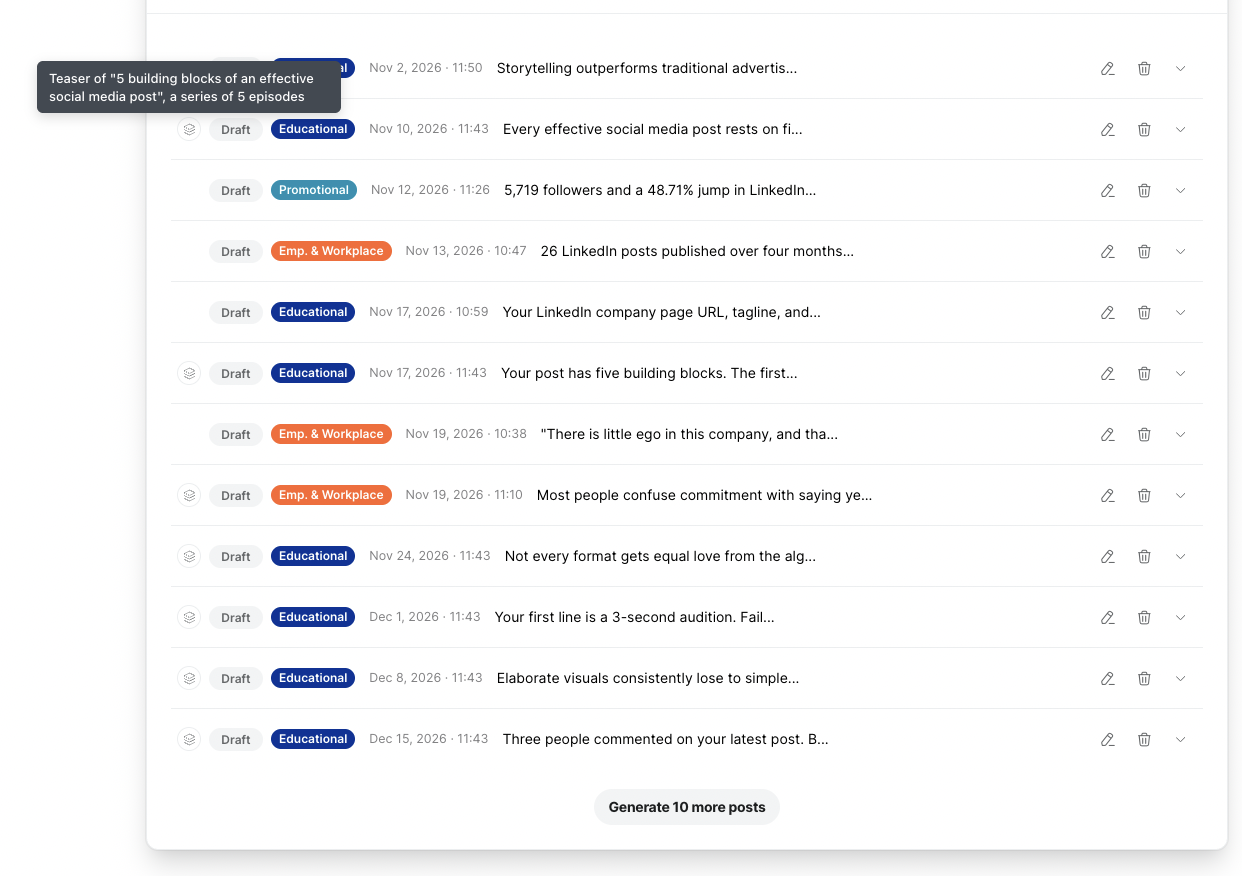
Task: Click Emp. & Workplace tag on Nov 19, 10:38 post
Action: pyautogui.click(x=331, y=434)
